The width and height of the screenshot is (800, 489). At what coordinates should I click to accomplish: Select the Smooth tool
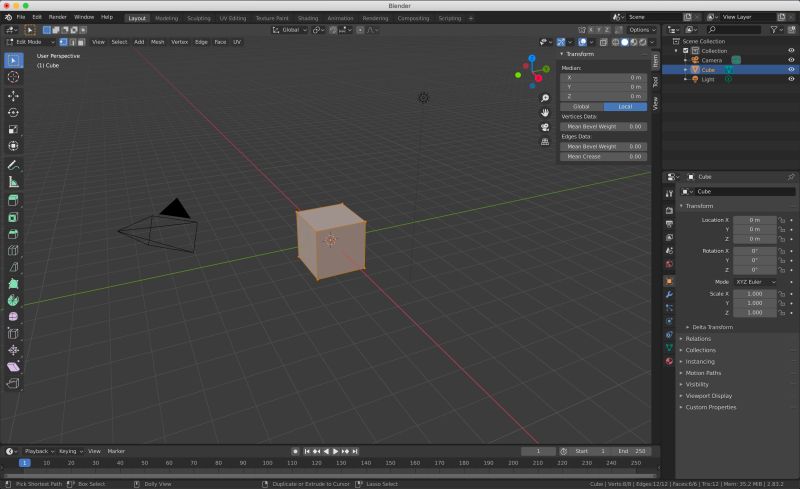13,317
